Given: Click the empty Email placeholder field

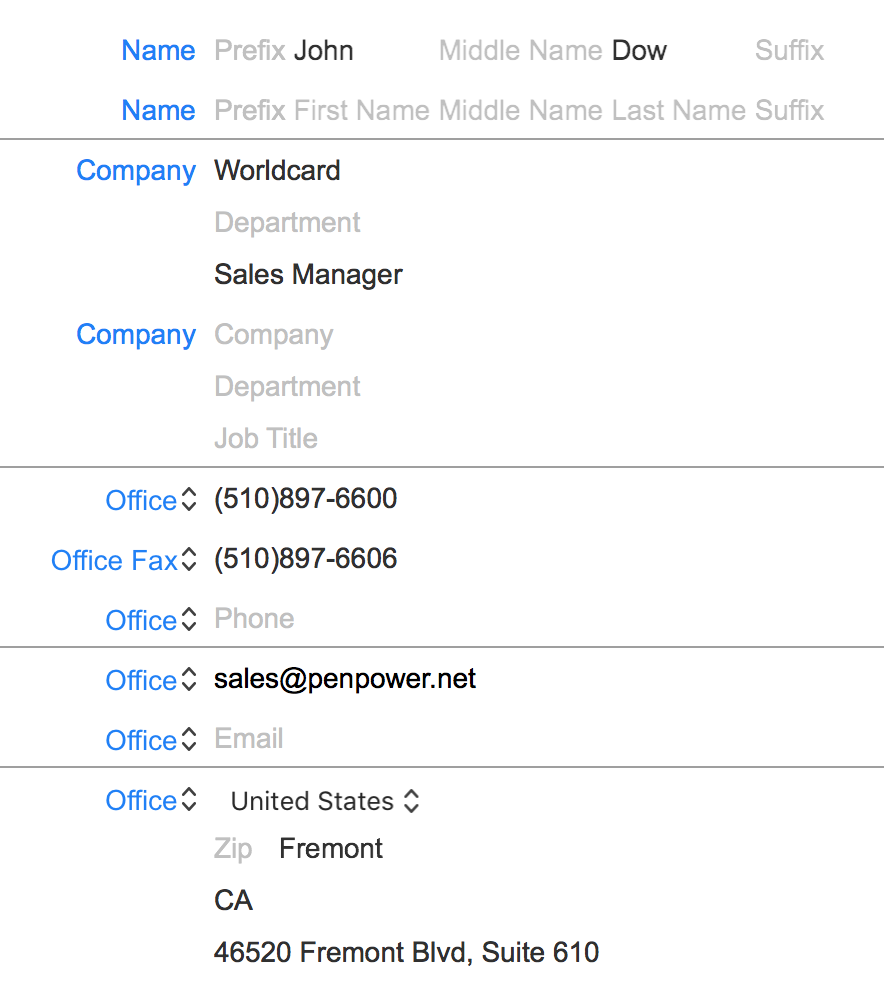Looking at the screenshot, I should [x=249, y=738].
